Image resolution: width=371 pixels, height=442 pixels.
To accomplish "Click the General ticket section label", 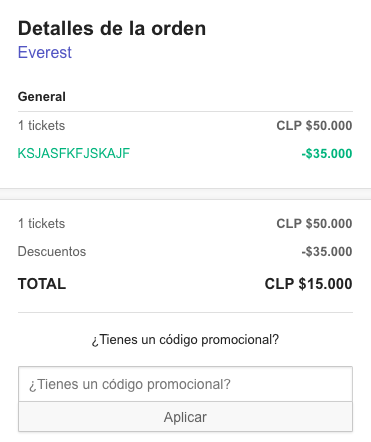I will pos(42,97).
